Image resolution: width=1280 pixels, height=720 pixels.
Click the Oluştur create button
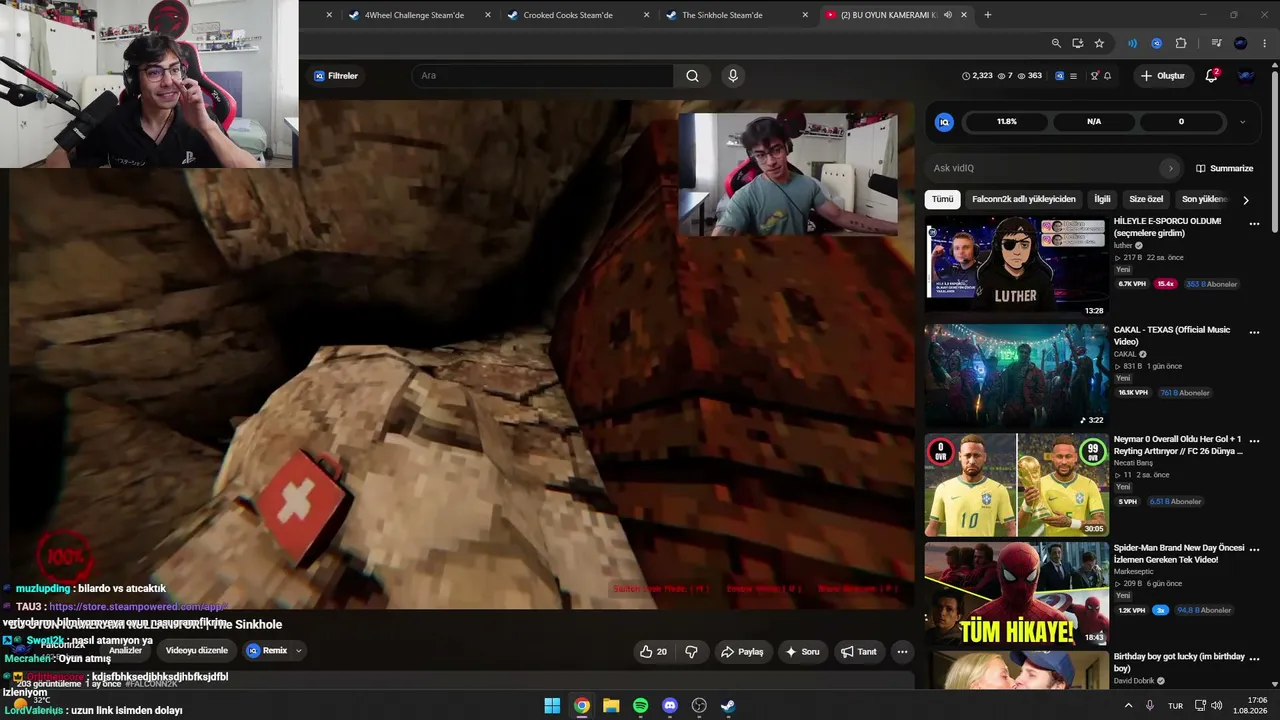pyautogui.click(x=1163, y=76)
